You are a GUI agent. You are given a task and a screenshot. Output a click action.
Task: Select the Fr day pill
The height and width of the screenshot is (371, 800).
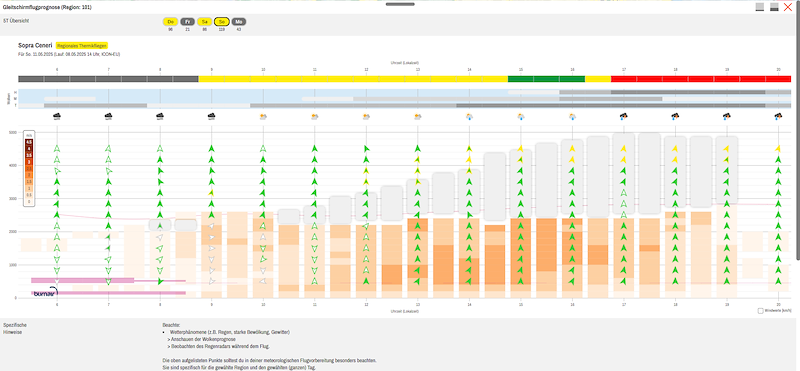pos(187,21)
